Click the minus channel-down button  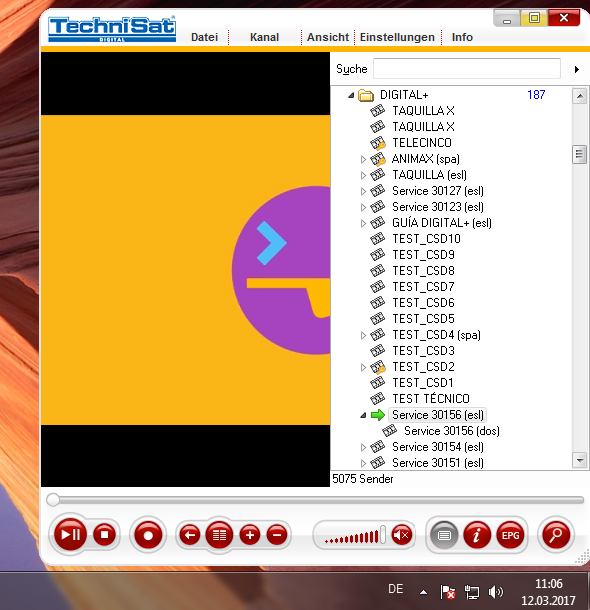(x=277, y=535)
